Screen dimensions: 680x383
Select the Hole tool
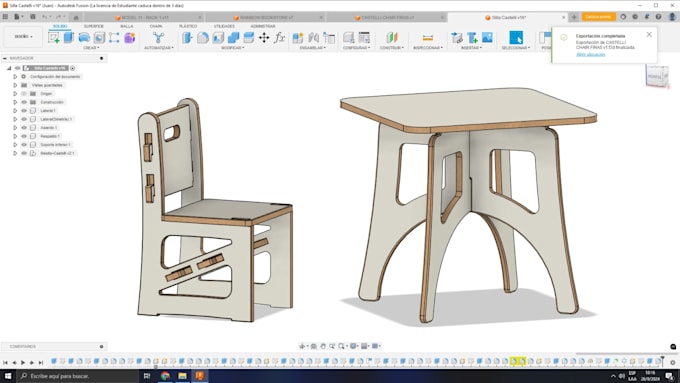99,38
